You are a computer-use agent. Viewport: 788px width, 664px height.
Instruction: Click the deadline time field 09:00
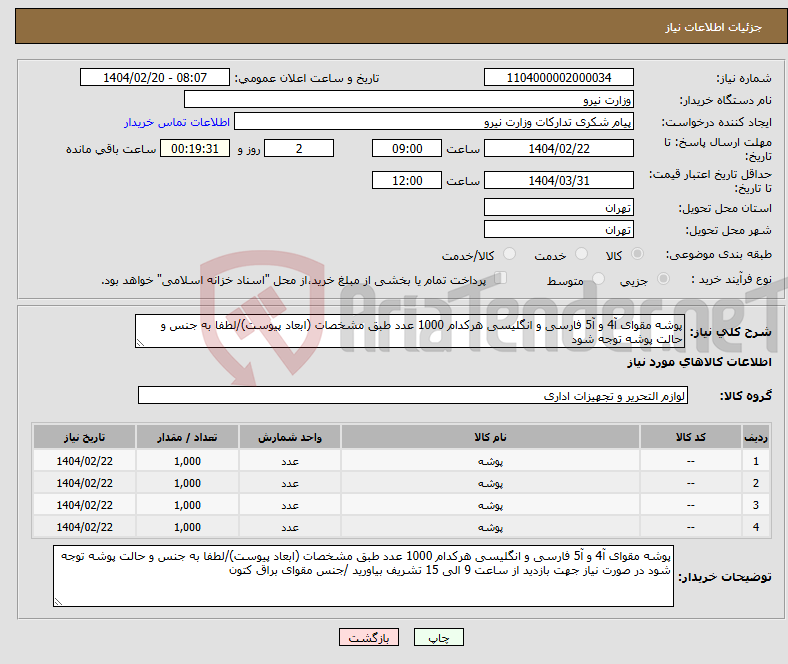pyautogui.click(x=407, y=148)
